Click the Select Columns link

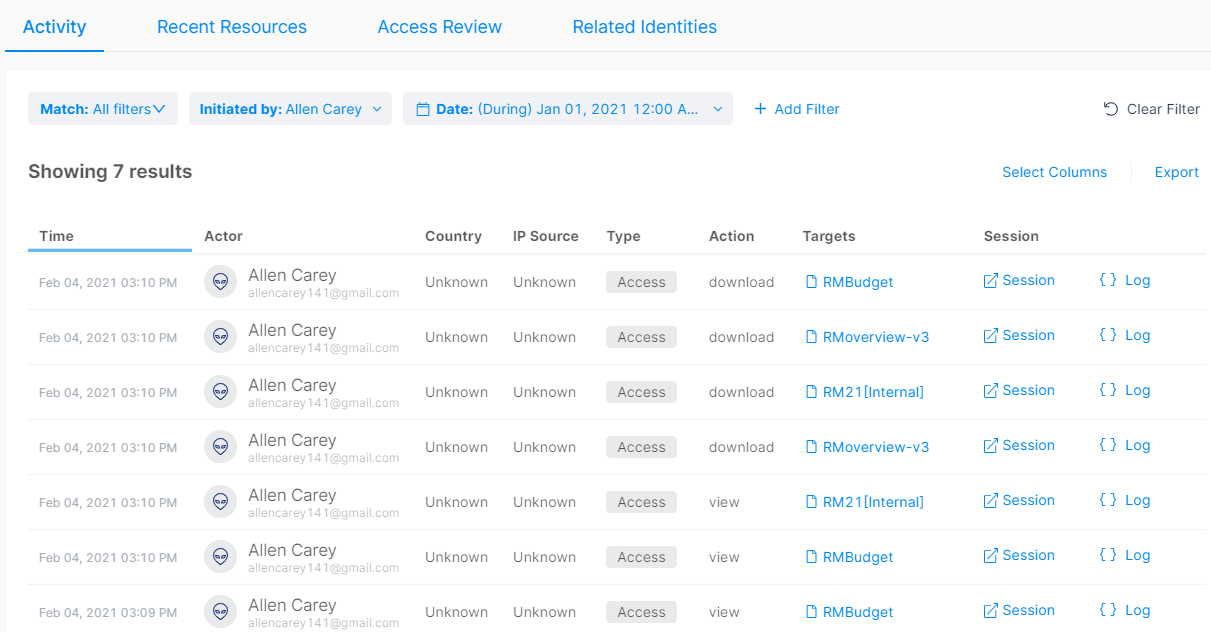(x=1054, y=172)
